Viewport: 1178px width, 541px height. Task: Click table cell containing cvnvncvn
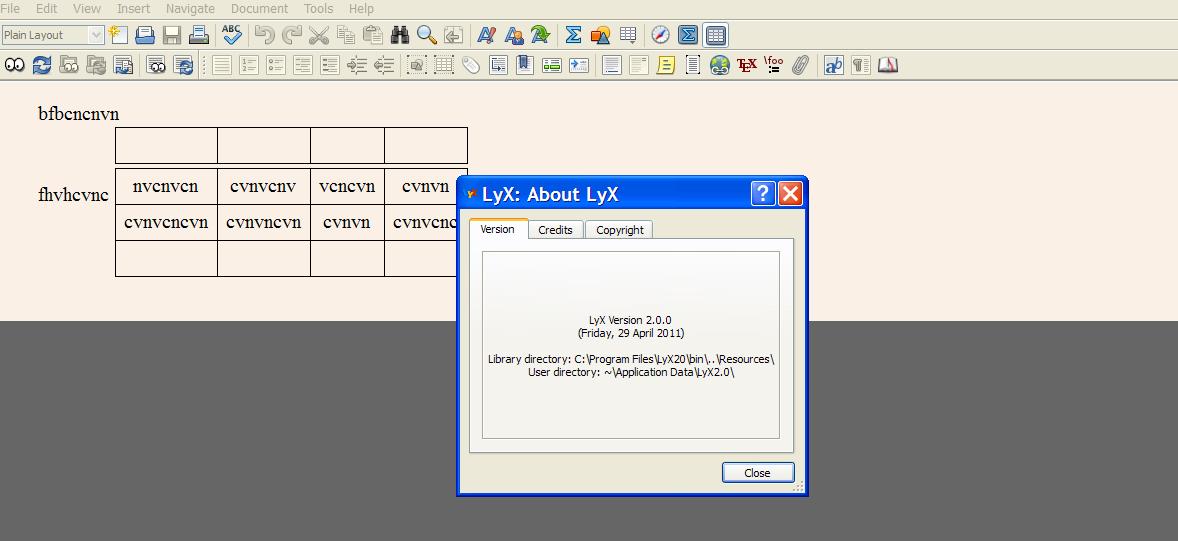264,222
